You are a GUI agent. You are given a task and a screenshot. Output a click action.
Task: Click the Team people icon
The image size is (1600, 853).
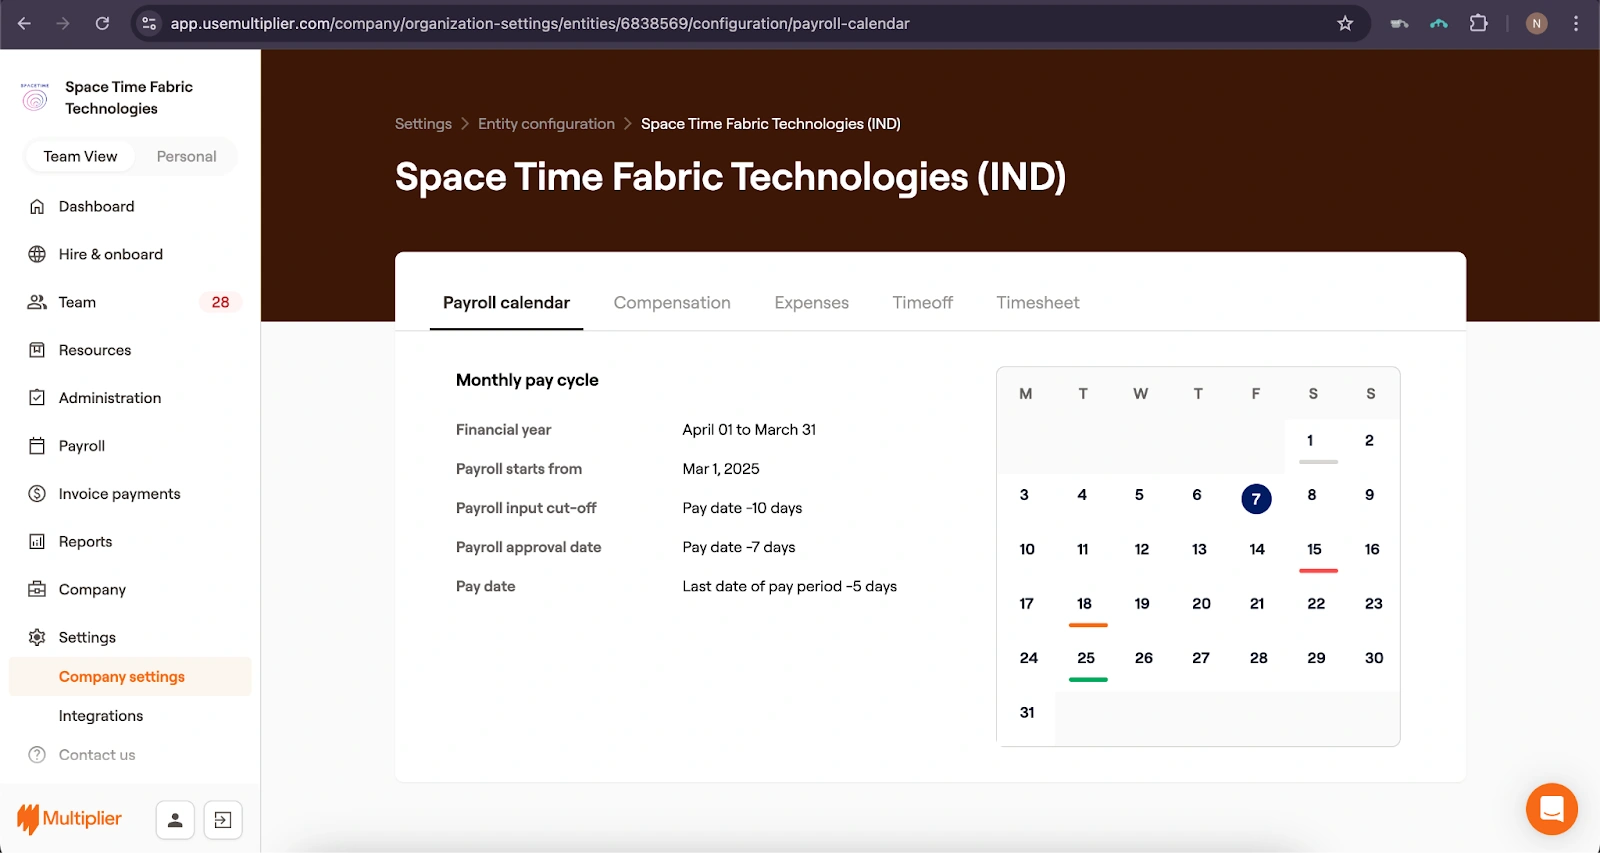[x=37, y=302]
